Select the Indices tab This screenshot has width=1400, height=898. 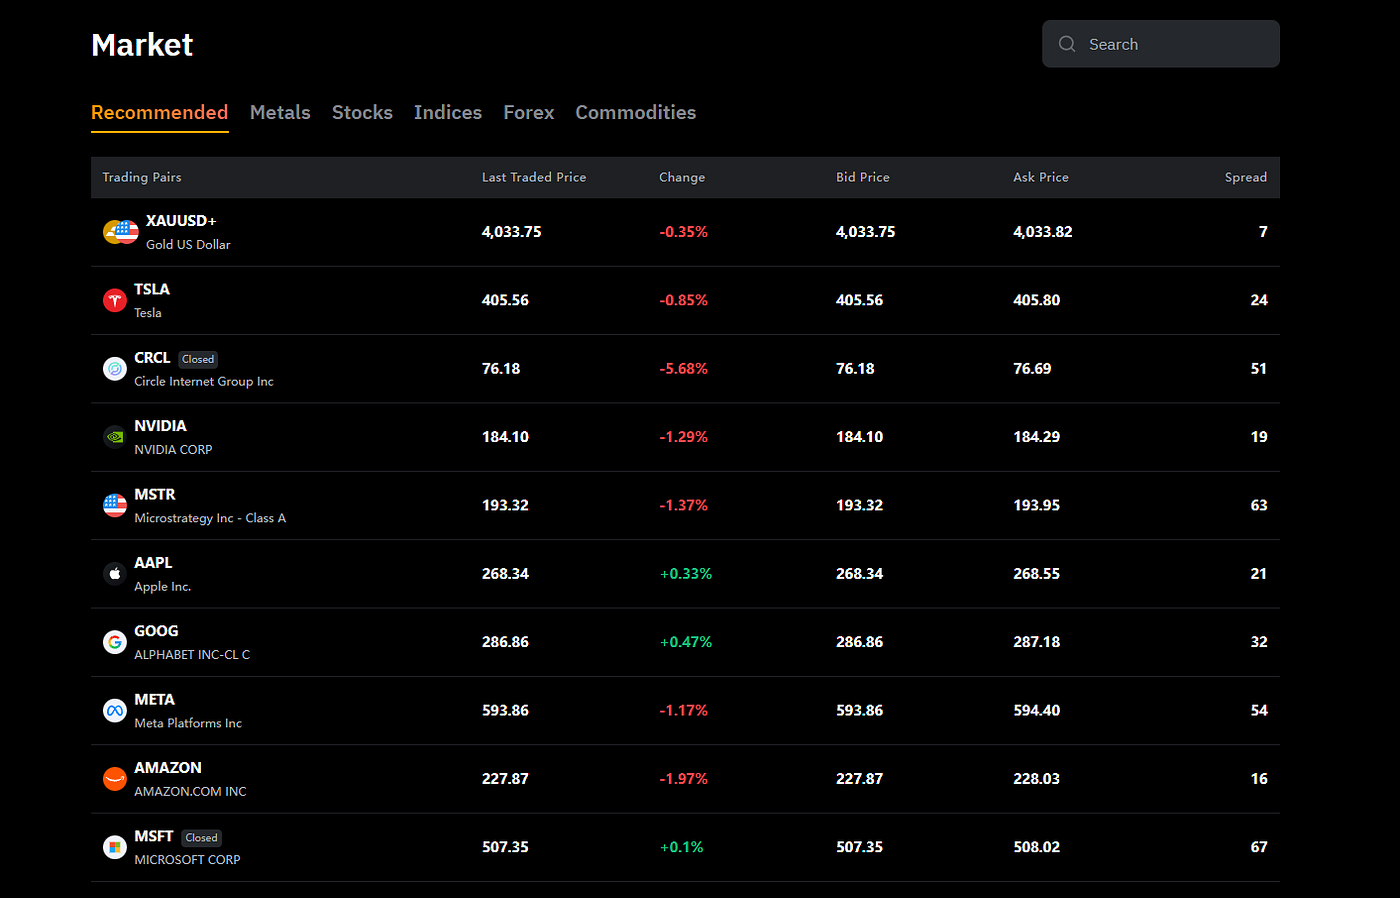(448, 113)
